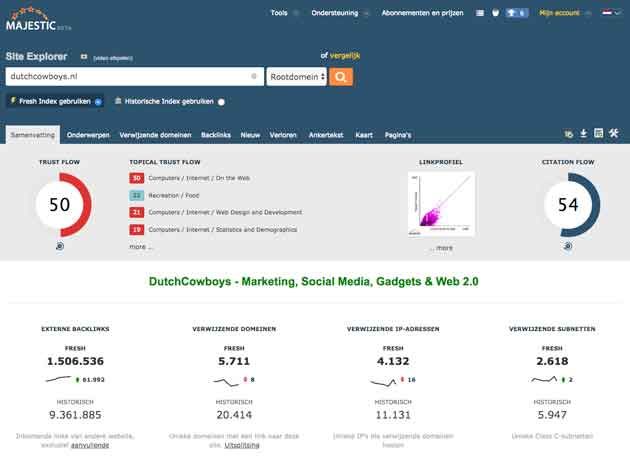The width and height of the screenshot is (630, 466).
Task: Click the Majestic logo
Action: coord(38,19)
